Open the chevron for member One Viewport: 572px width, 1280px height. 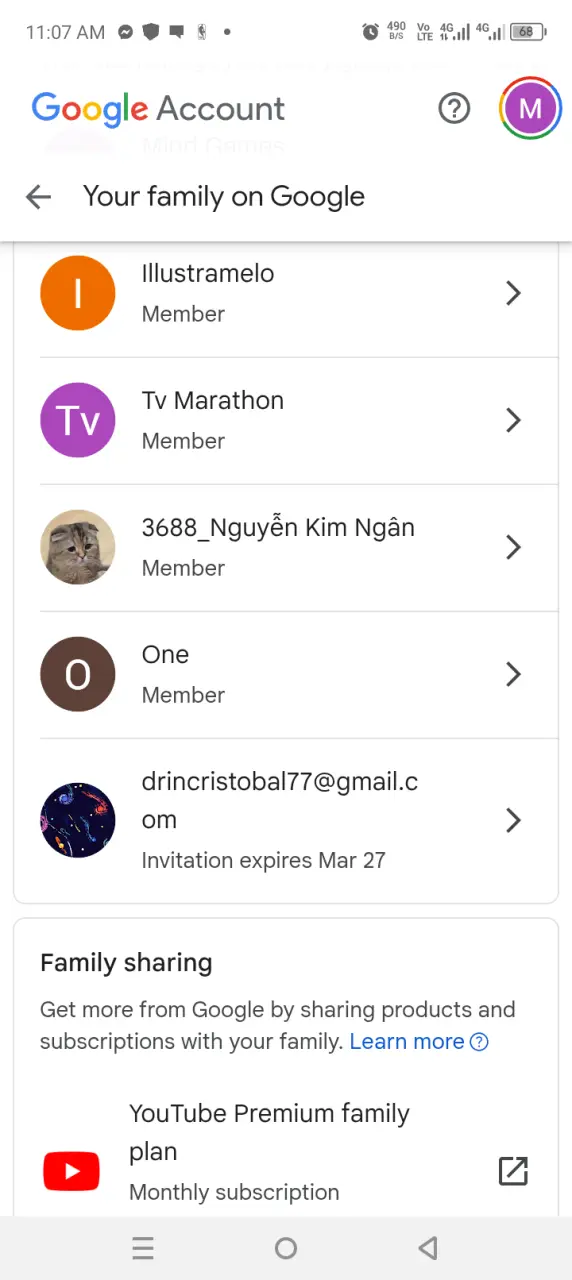pos(513,674)
